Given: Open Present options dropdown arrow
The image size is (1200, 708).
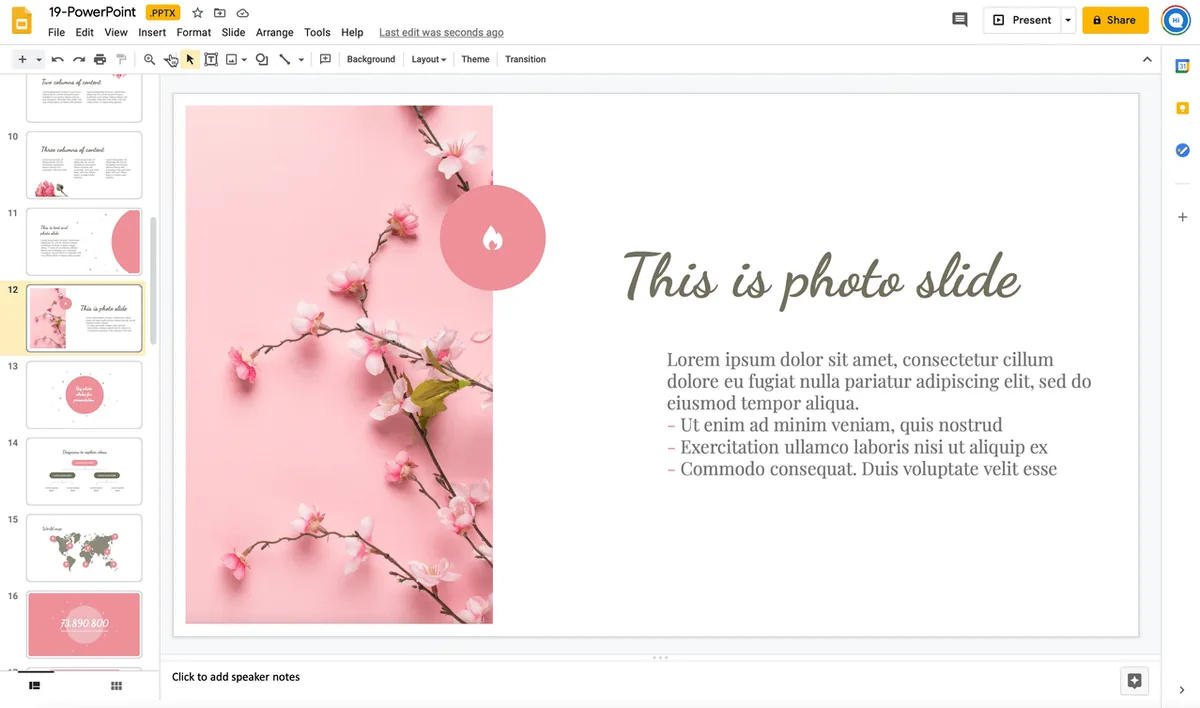Looking at the screenshot, I should (1068, 20).
